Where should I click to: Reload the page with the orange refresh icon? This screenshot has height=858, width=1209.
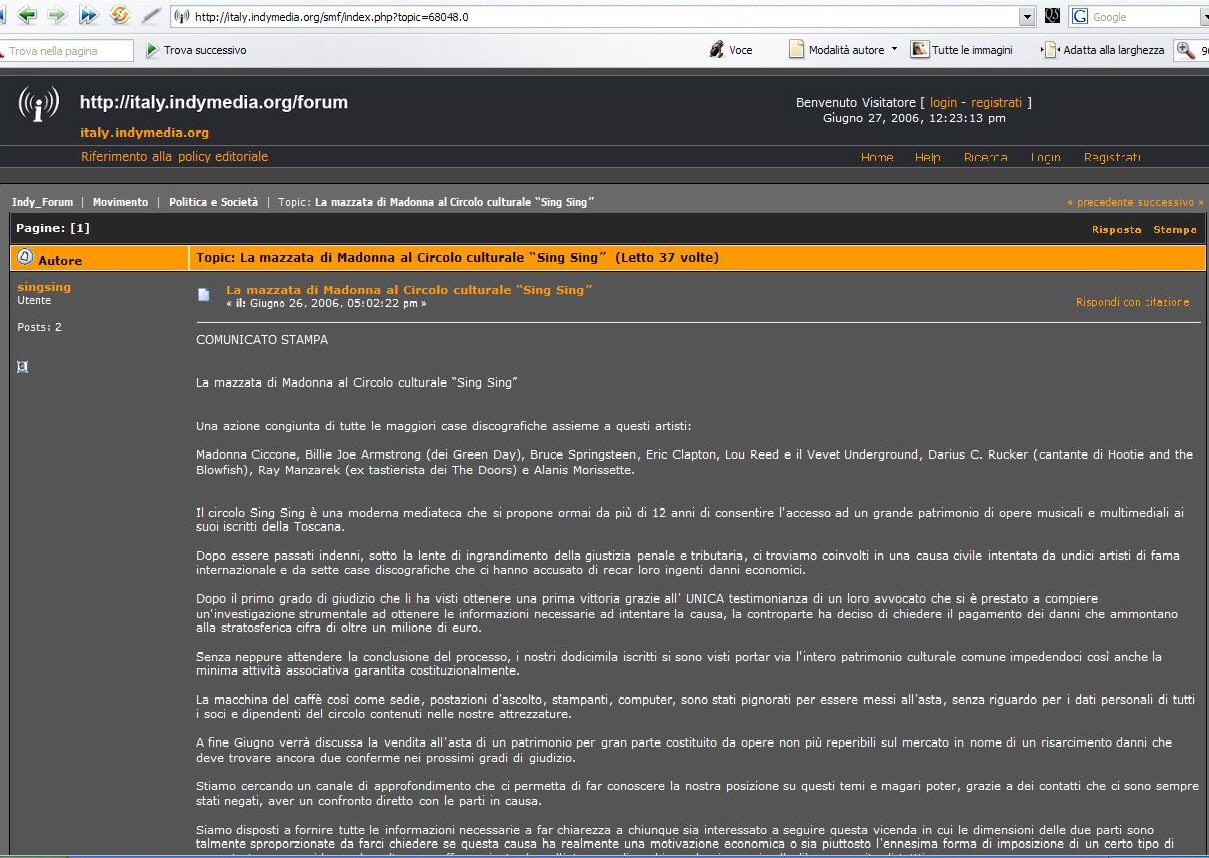[x=120, y=15]
